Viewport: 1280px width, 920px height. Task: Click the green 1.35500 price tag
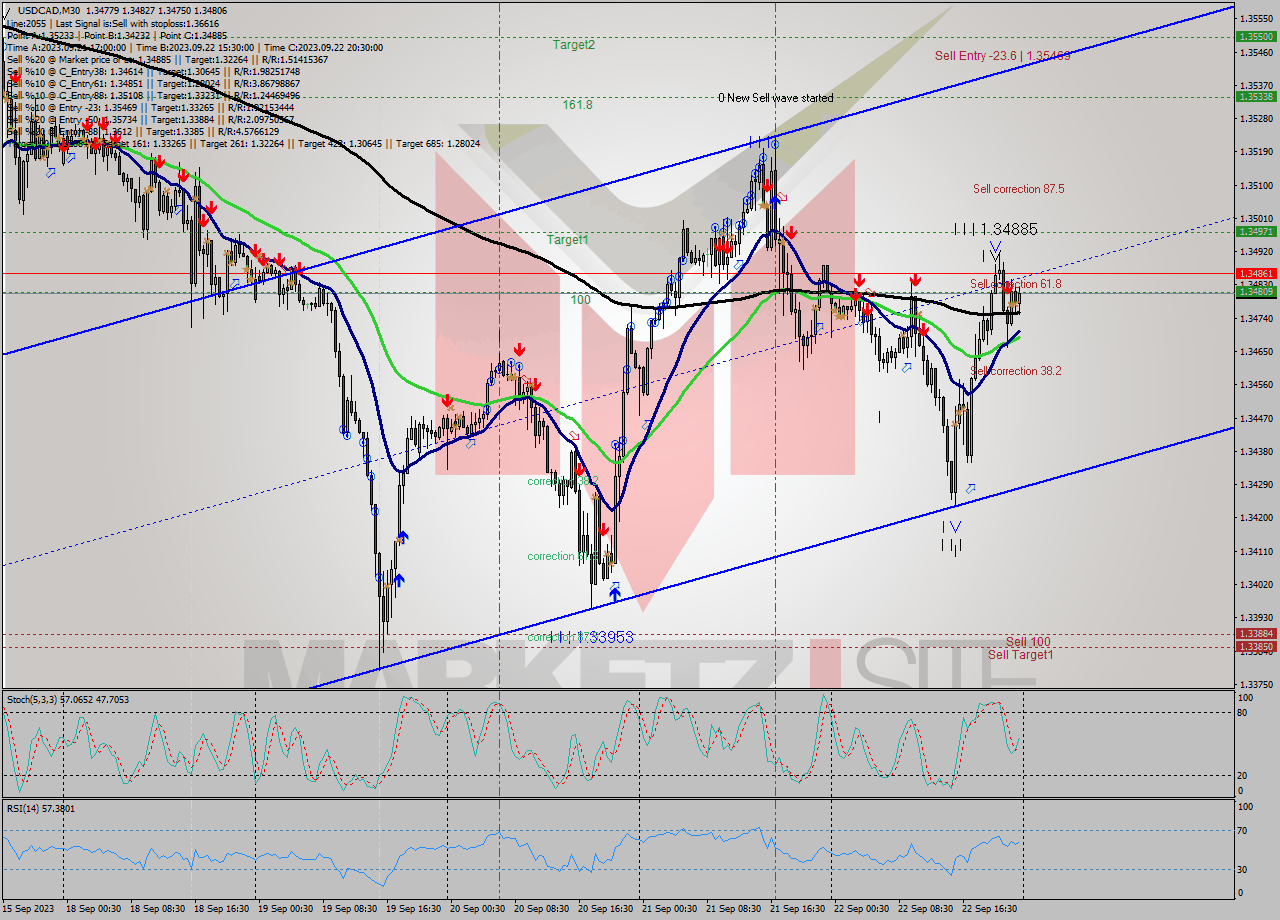[x=1255, y=36]
